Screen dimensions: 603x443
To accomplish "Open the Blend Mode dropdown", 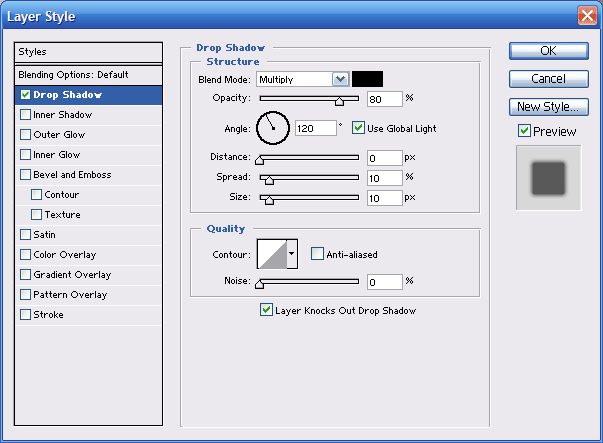I will pyautogui.click(x=340, y=79).
